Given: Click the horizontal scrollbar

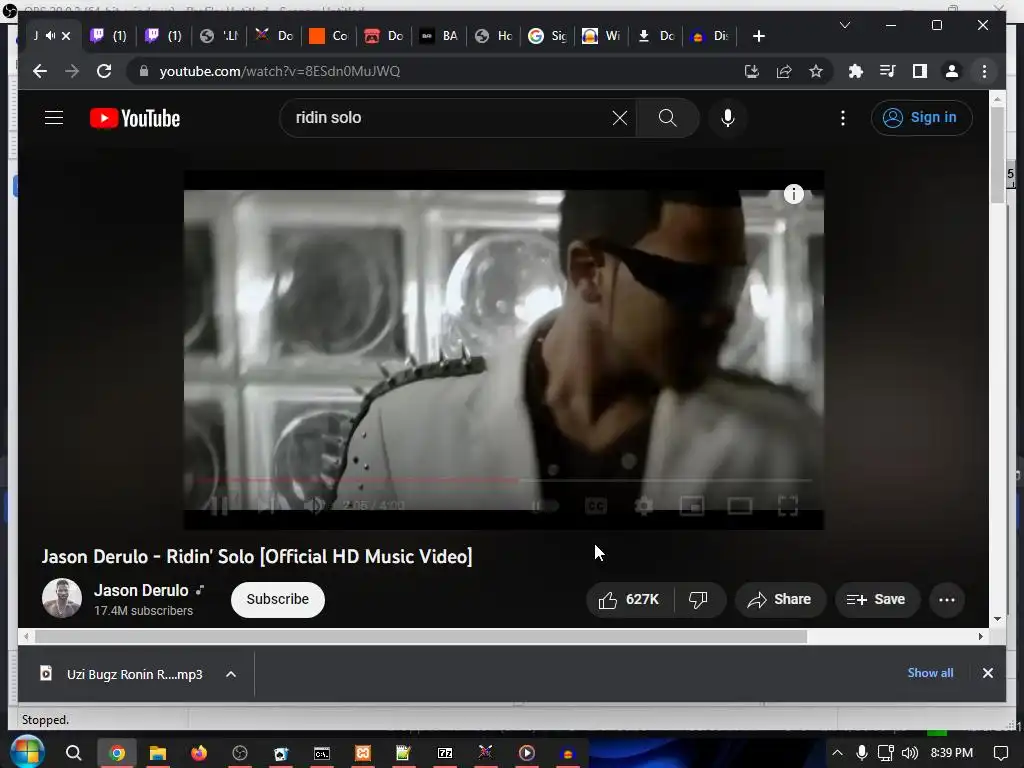Looking at the screenshot, I should [421, 637].
